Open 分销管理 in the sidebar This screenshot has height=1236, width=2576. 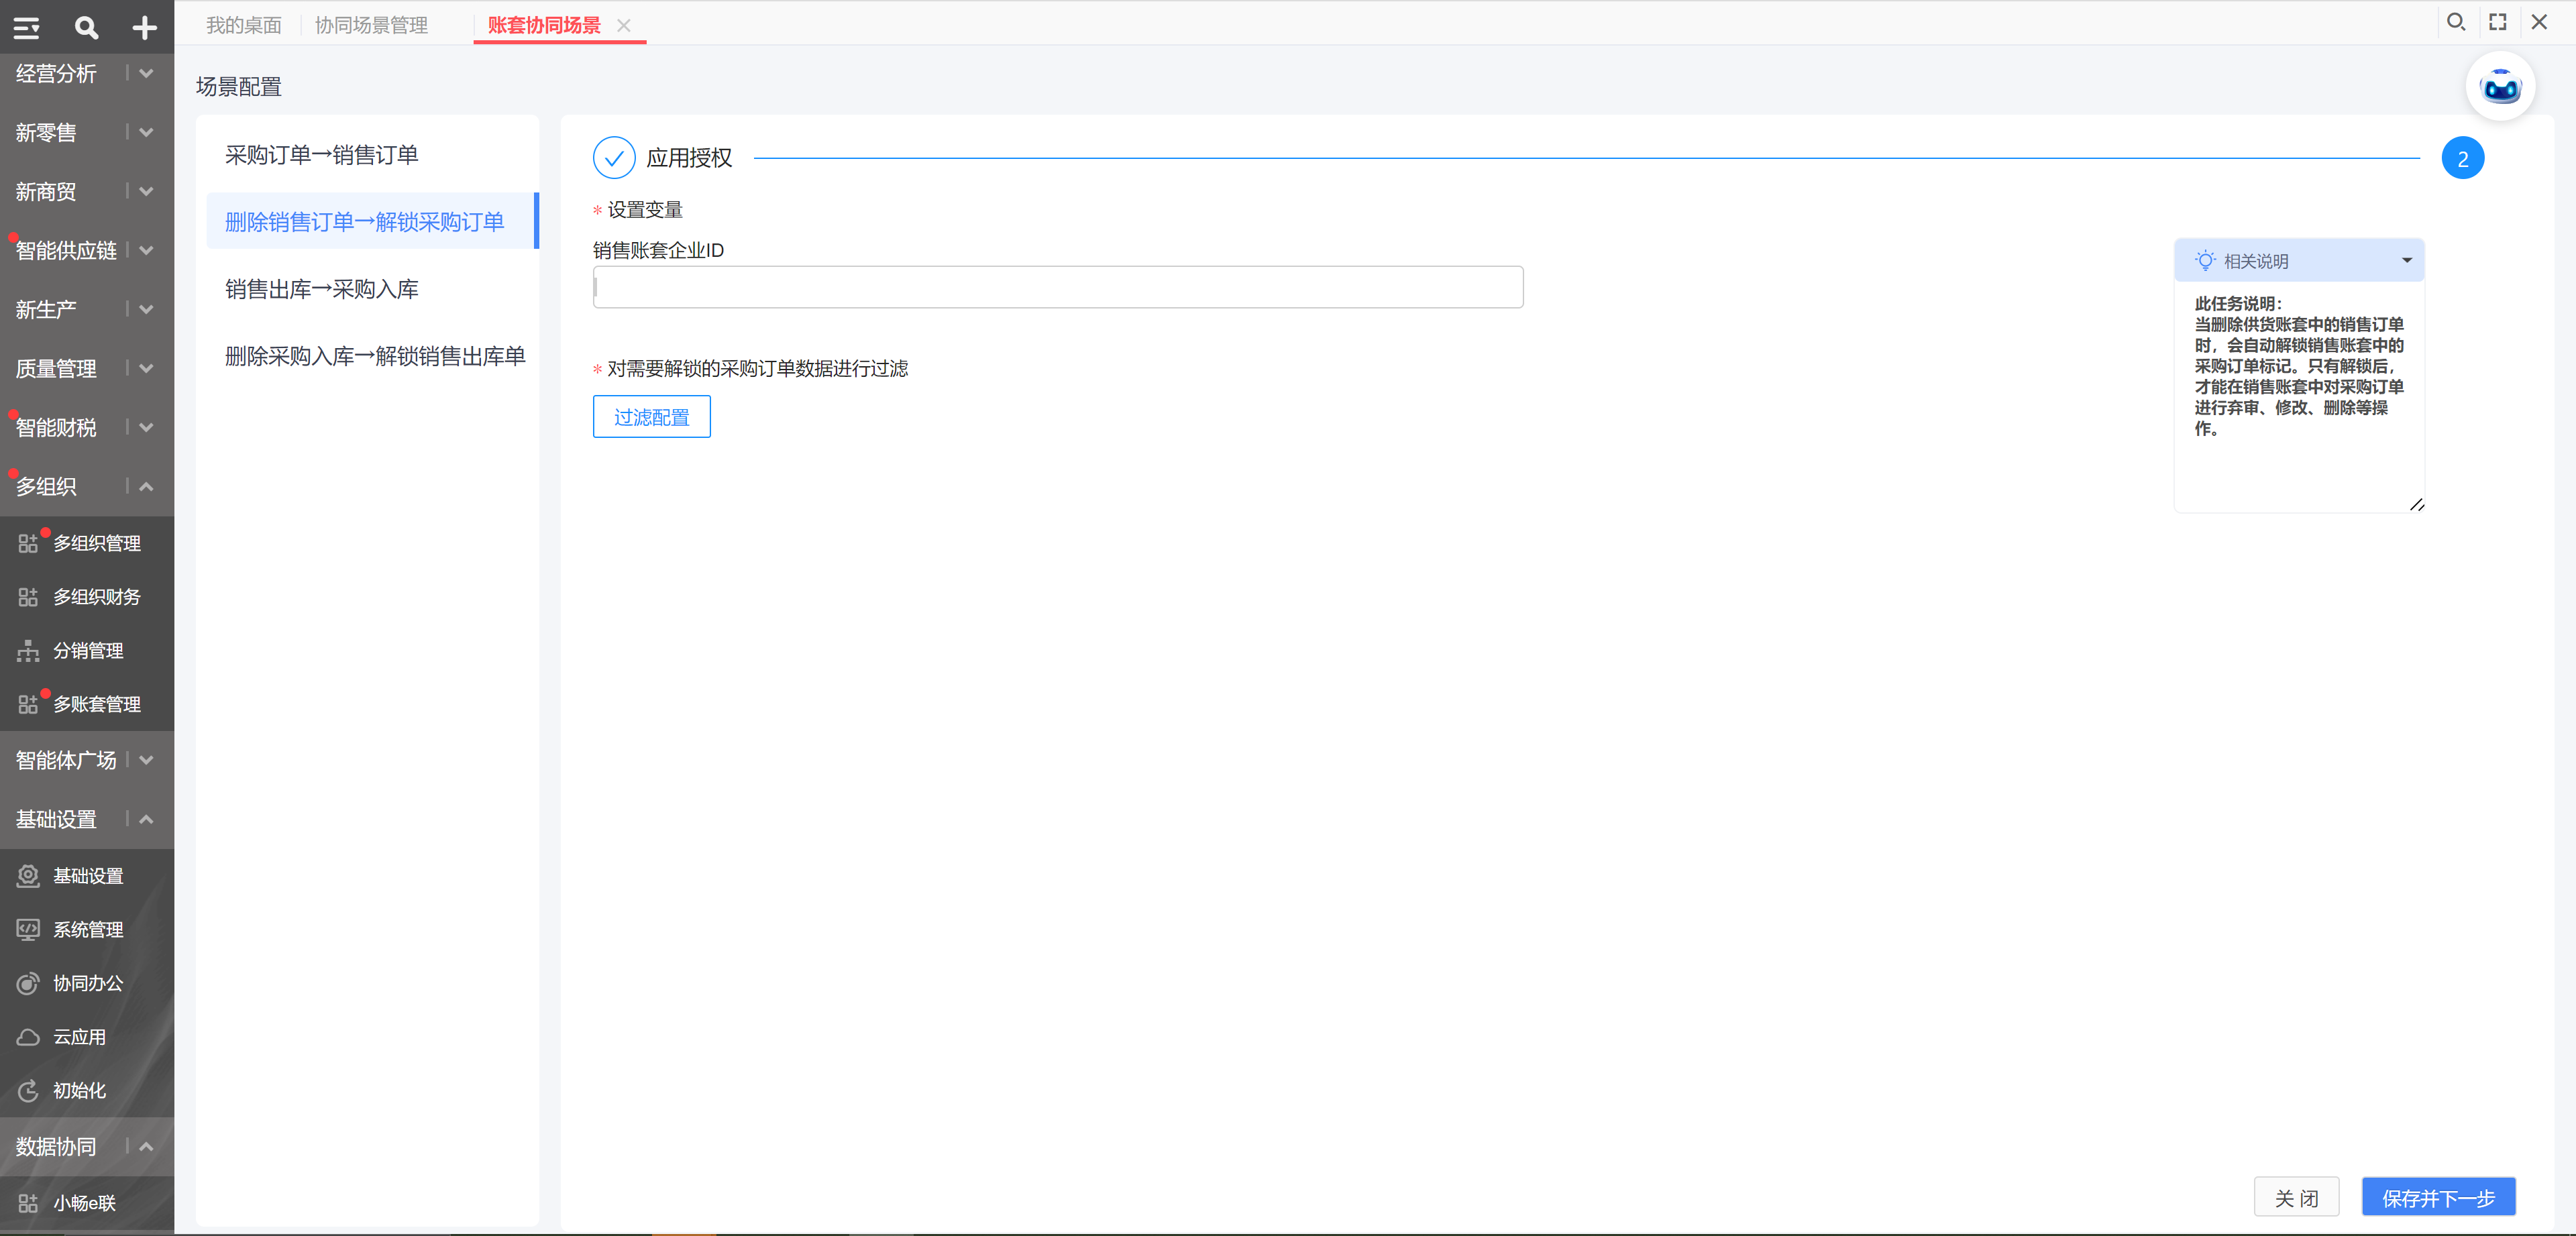pos(88,651)
